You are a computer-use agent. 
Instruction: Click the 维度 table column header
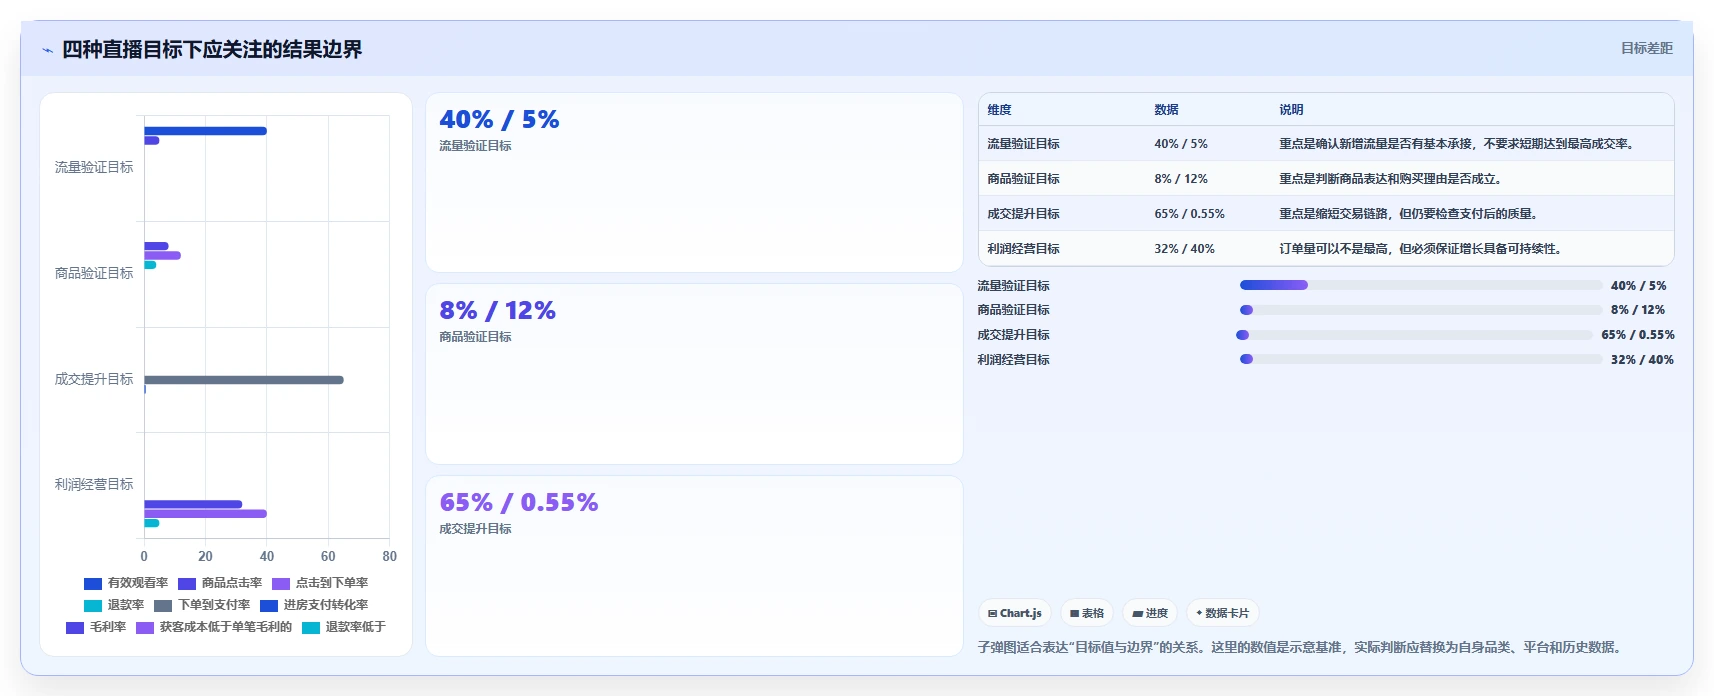pyautogui.click(x=999, y=110)
